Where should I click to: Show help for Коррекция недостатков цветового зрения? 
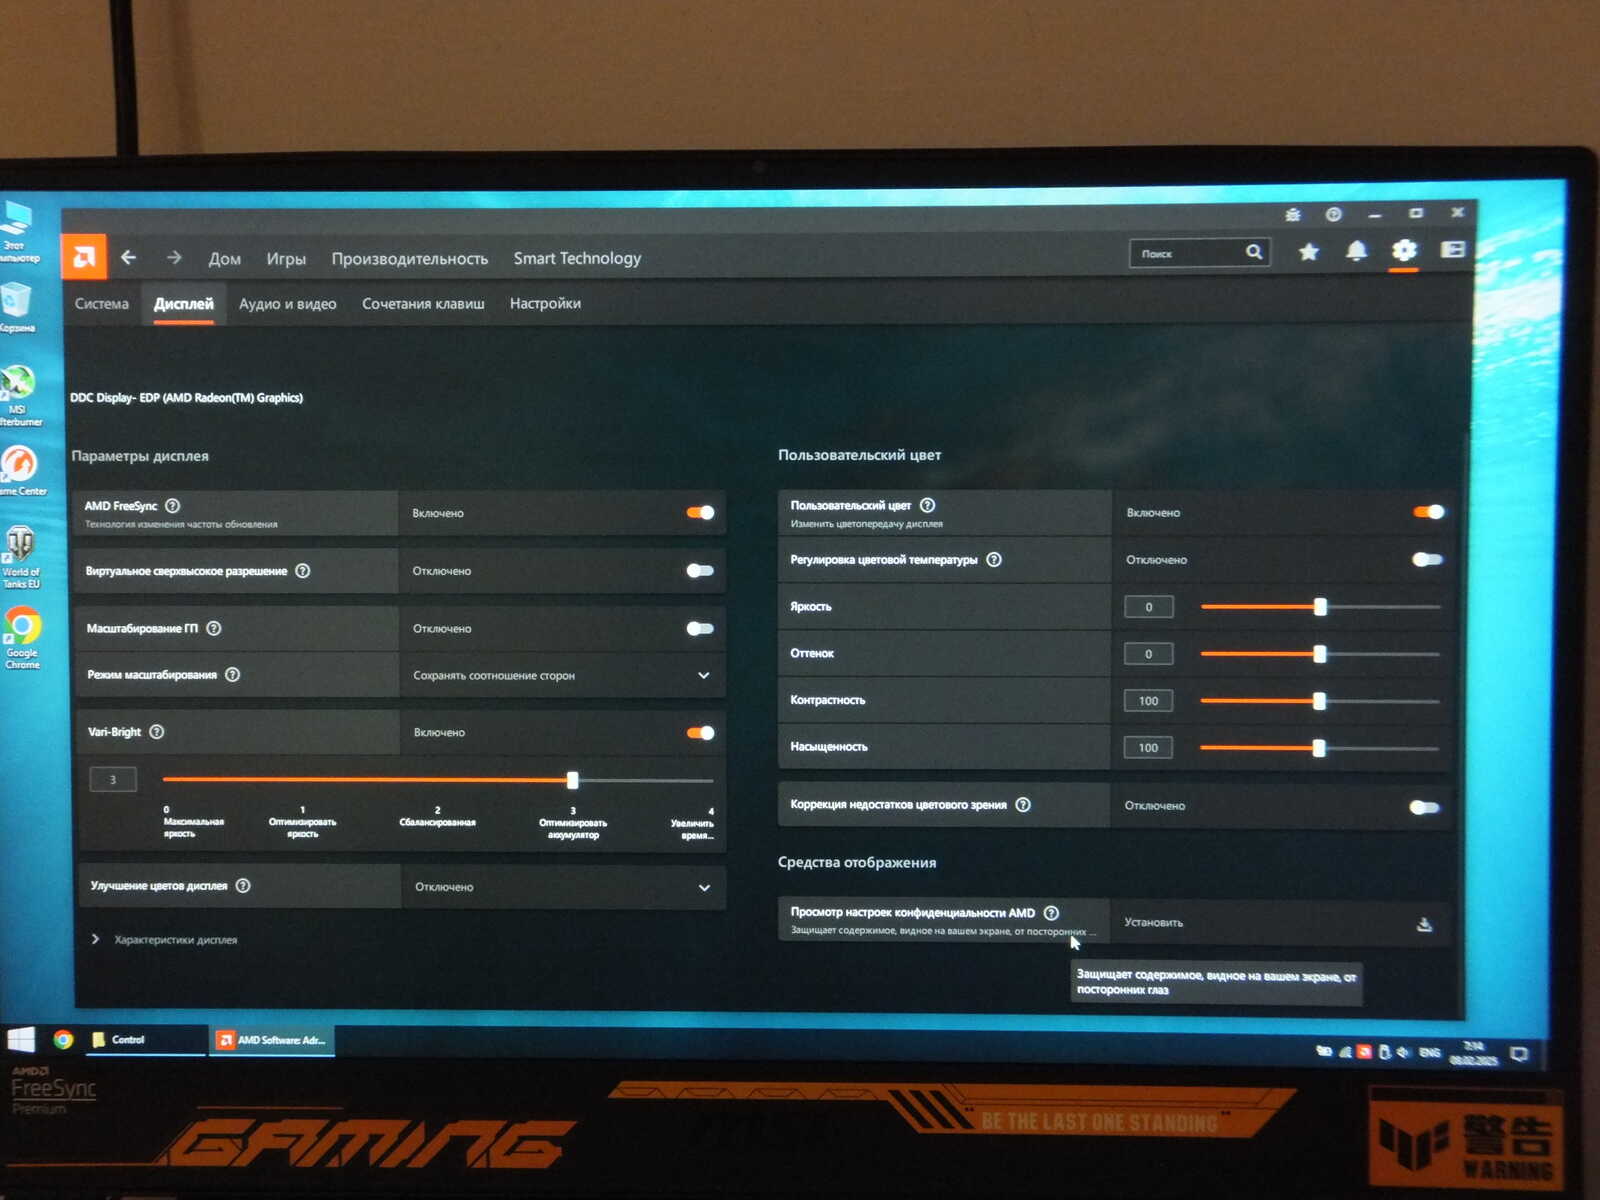pyautogui.click(x=1023, y=805)
